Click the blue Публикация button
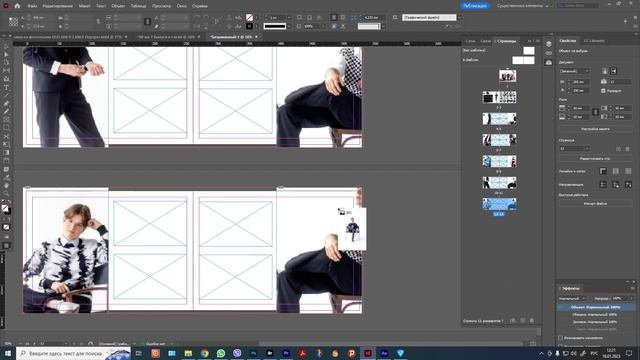The width and height of the screenshot is (640, 360). coord(475,6)
